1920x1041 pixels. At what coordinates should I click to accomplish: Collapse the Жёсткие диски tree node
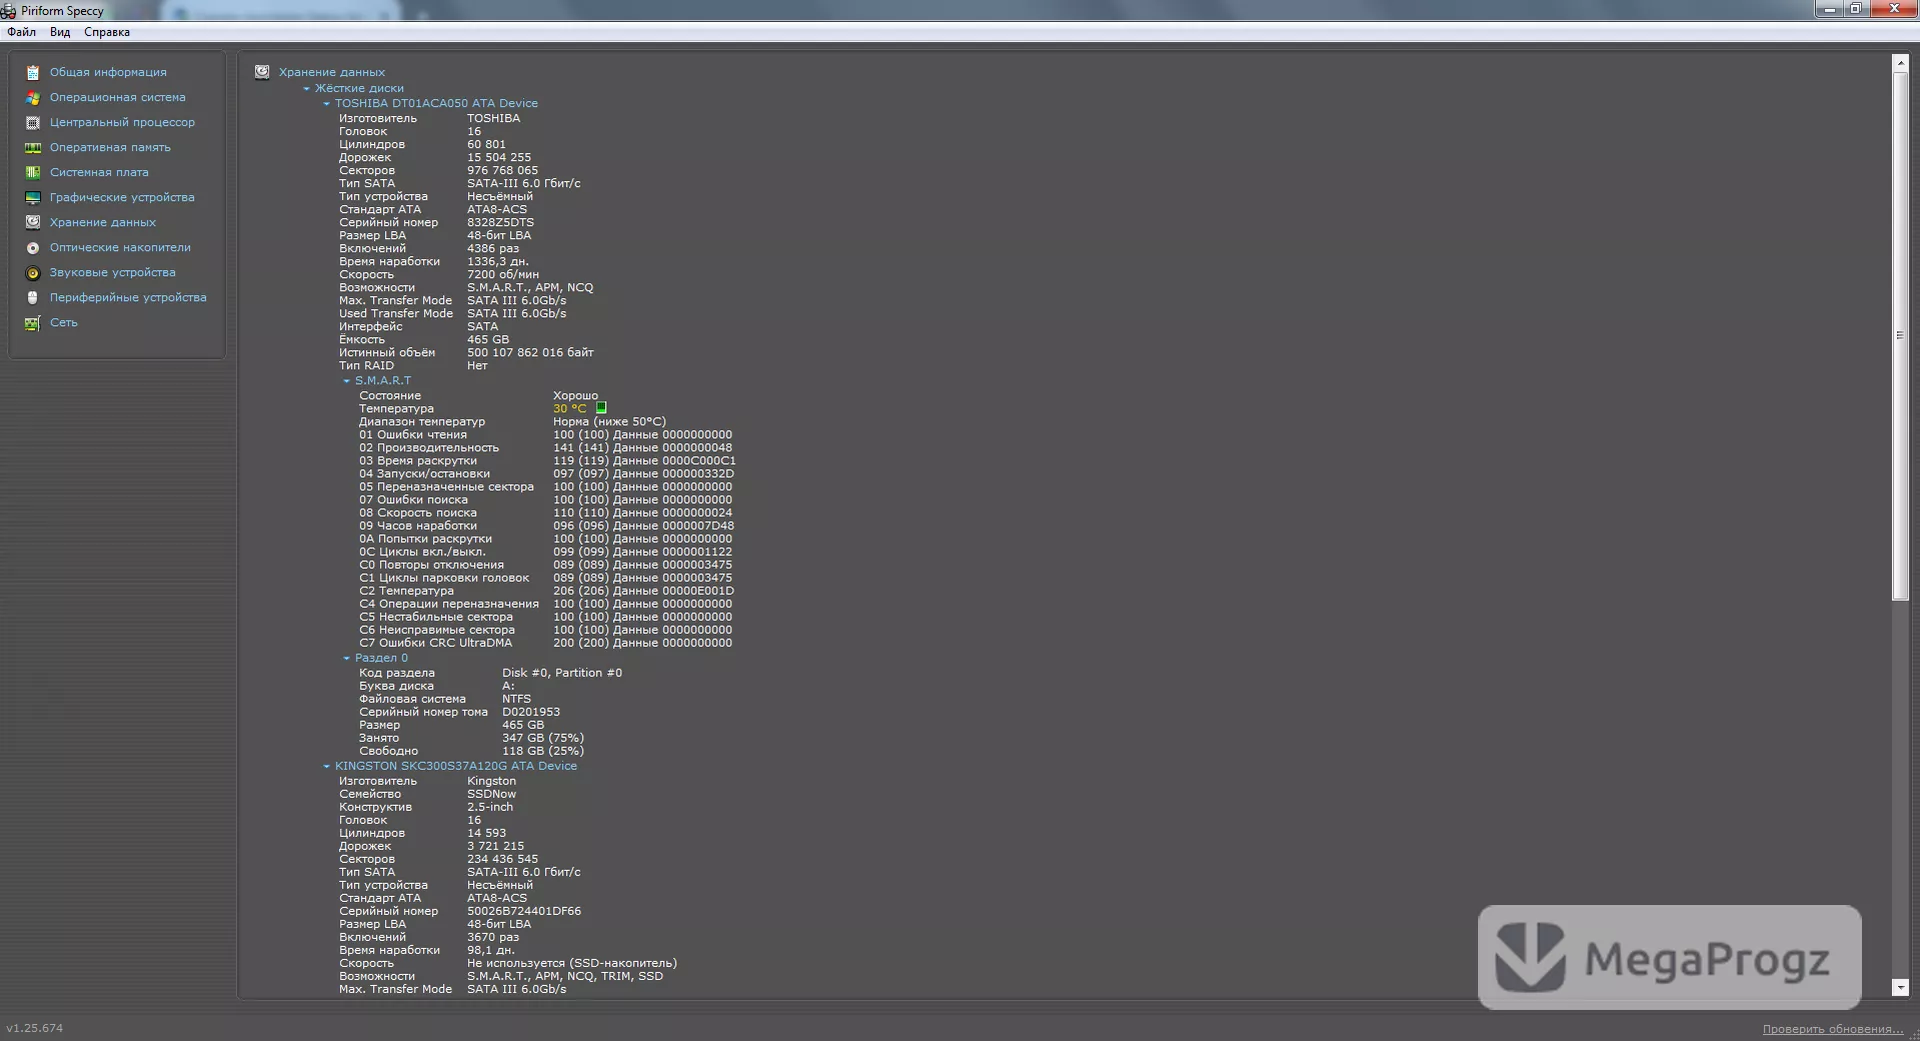click(x=307, y=89)
